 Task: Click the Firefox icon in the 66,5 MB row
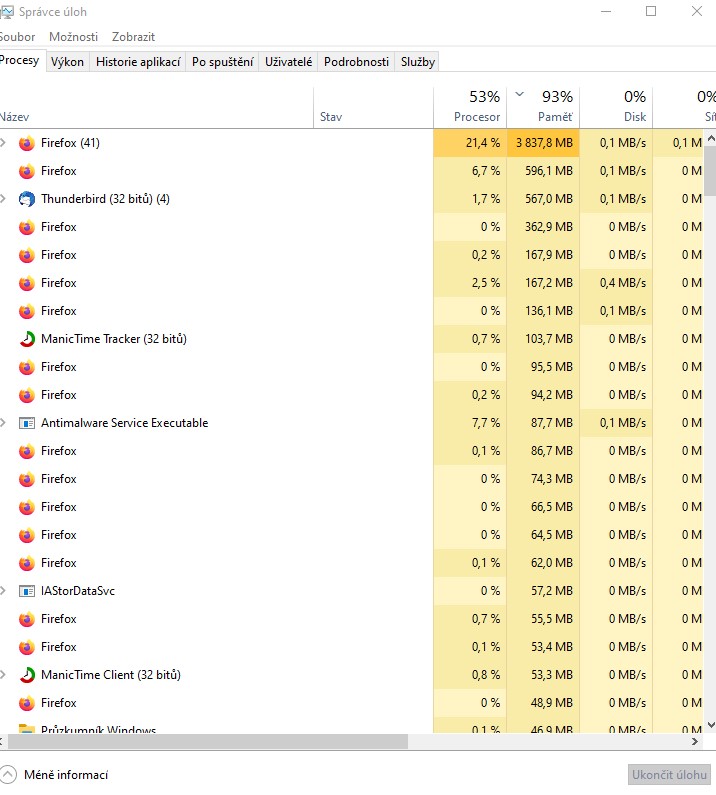[27, 507]
